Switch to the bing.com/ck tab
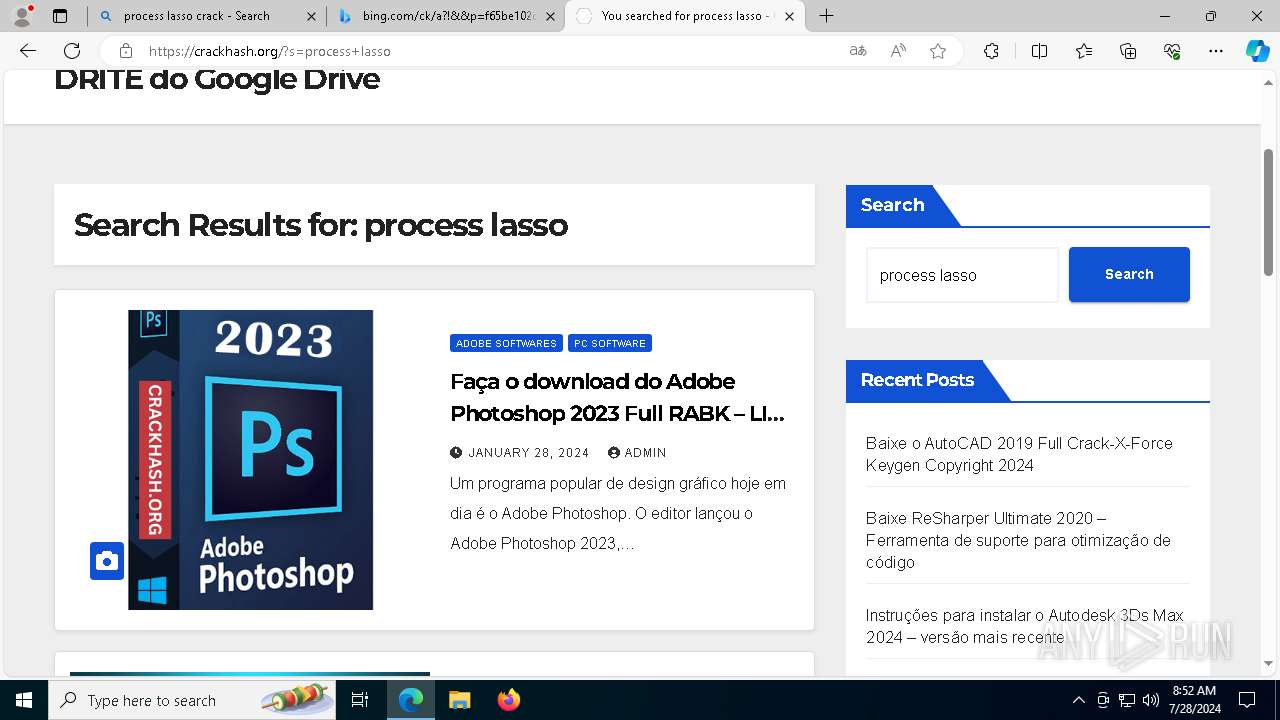 click(x=445, y=16)
